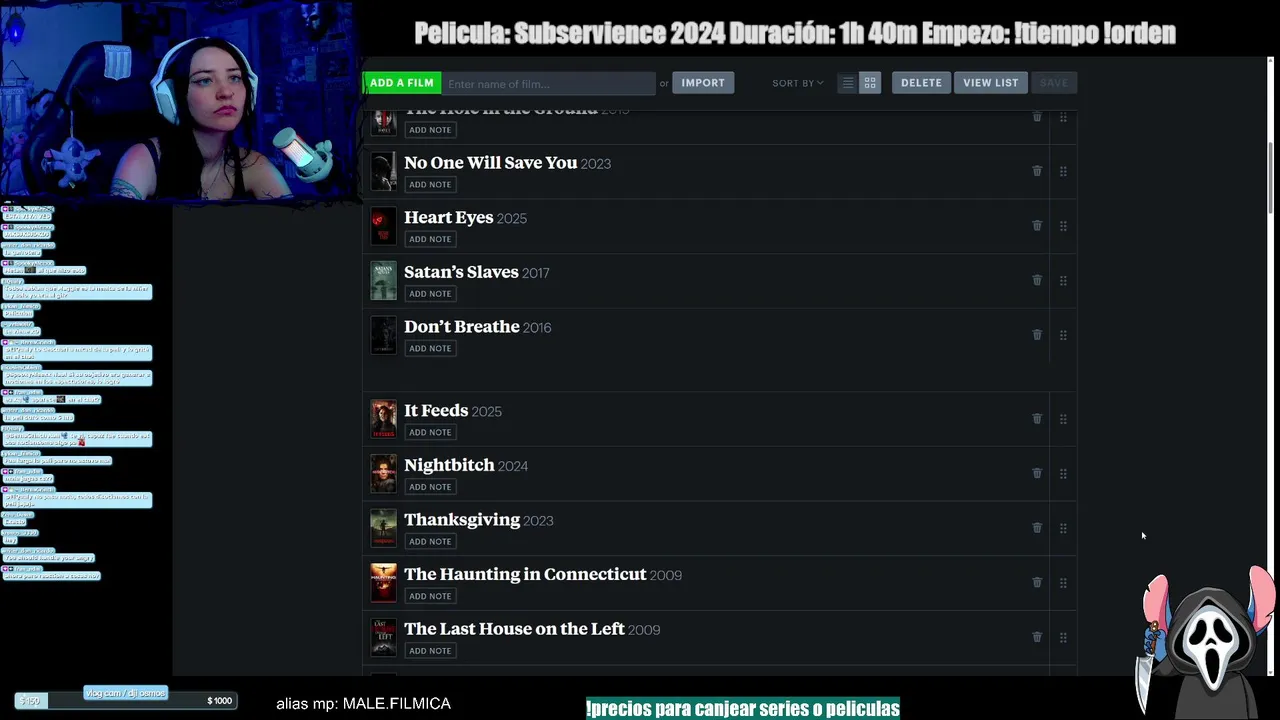Open View List
This screenshot has height=720, width=1280.
(991, 83)
